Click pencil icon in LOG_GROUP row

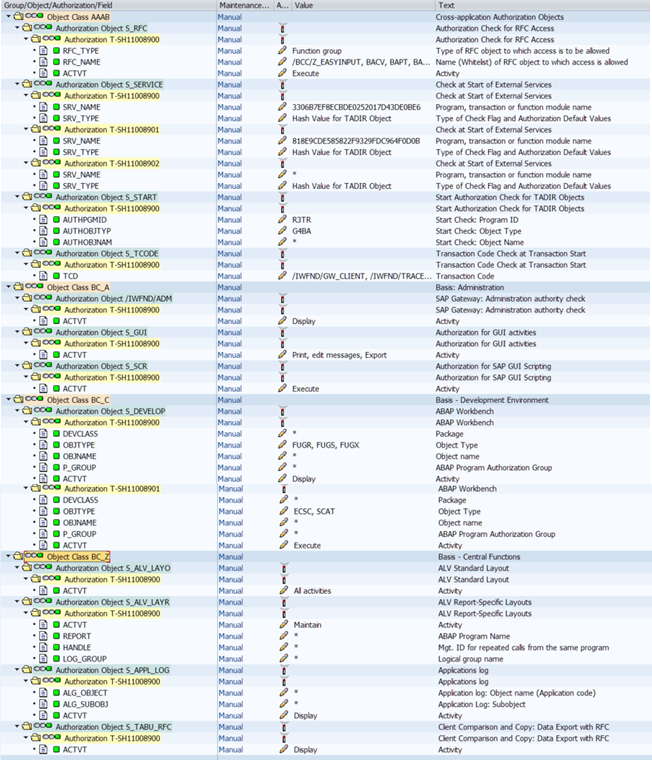coord(284,659)
